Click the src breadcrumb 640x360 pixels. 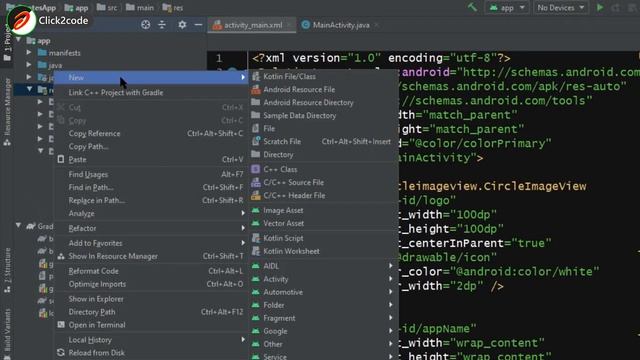[x=107, y=7]
